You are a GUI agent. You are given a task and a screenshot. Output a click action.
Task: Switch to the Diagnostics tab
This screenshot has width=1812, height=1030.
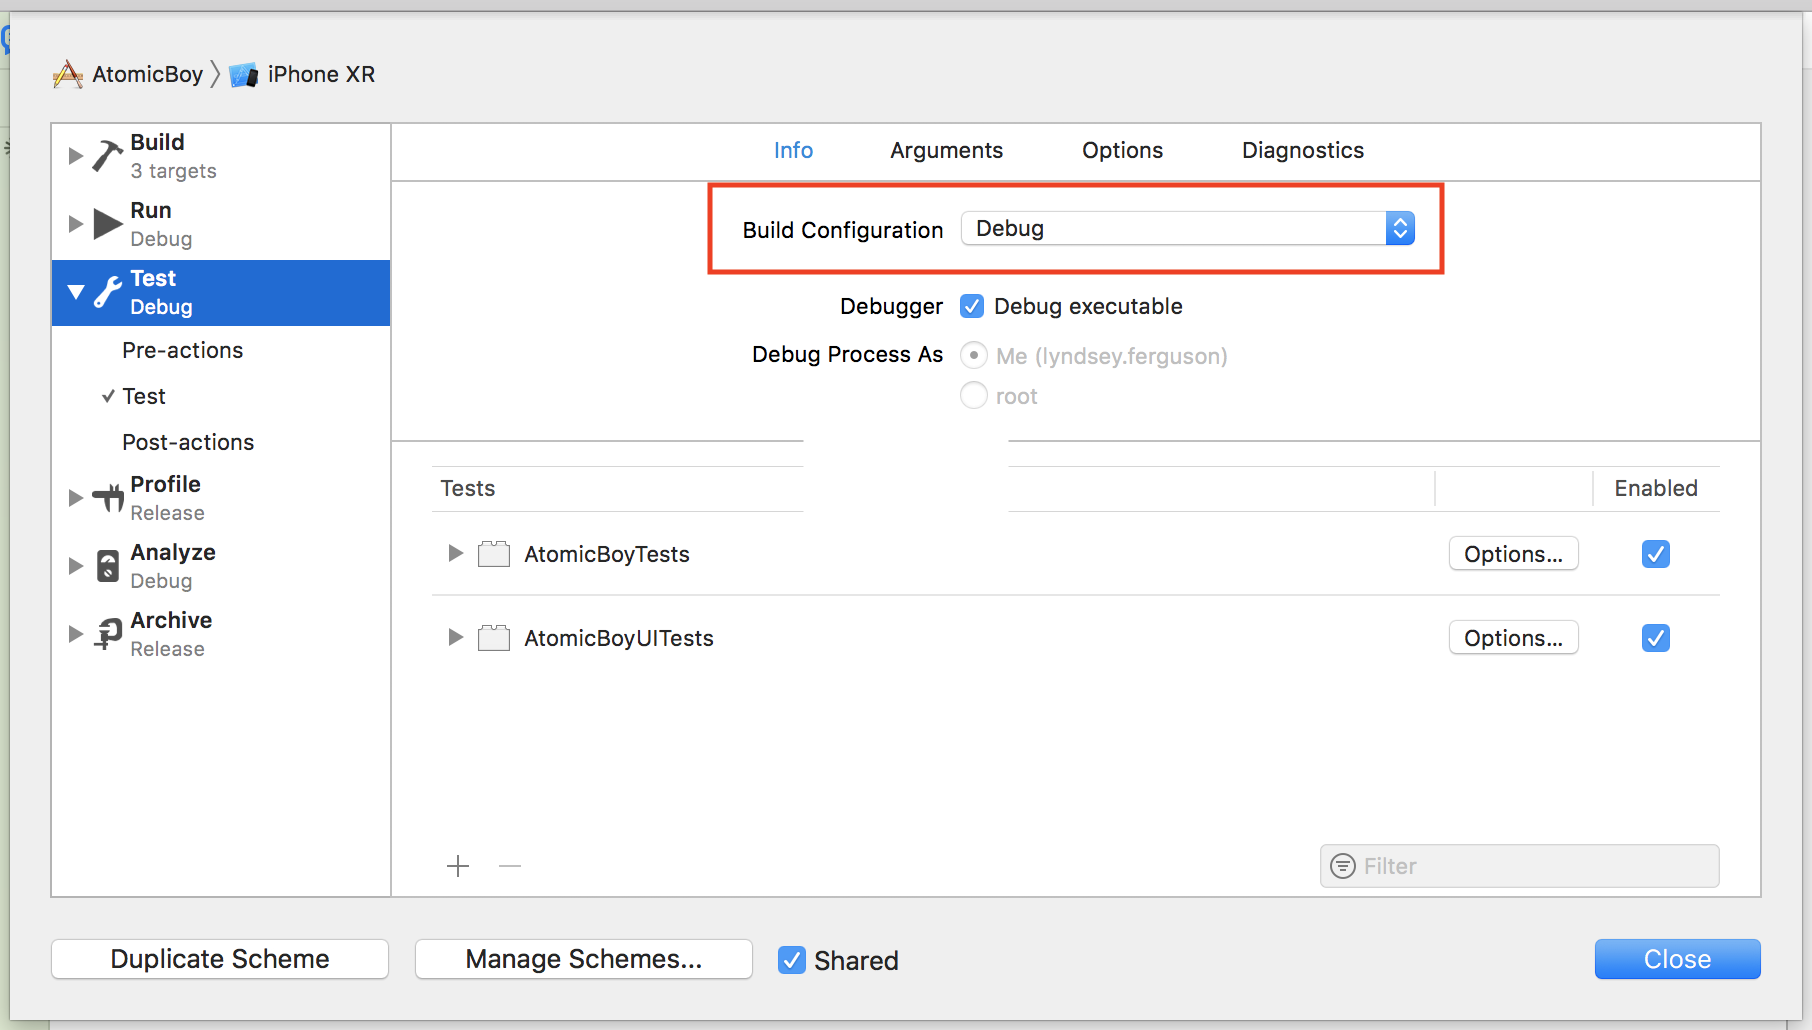(1302, 150)
